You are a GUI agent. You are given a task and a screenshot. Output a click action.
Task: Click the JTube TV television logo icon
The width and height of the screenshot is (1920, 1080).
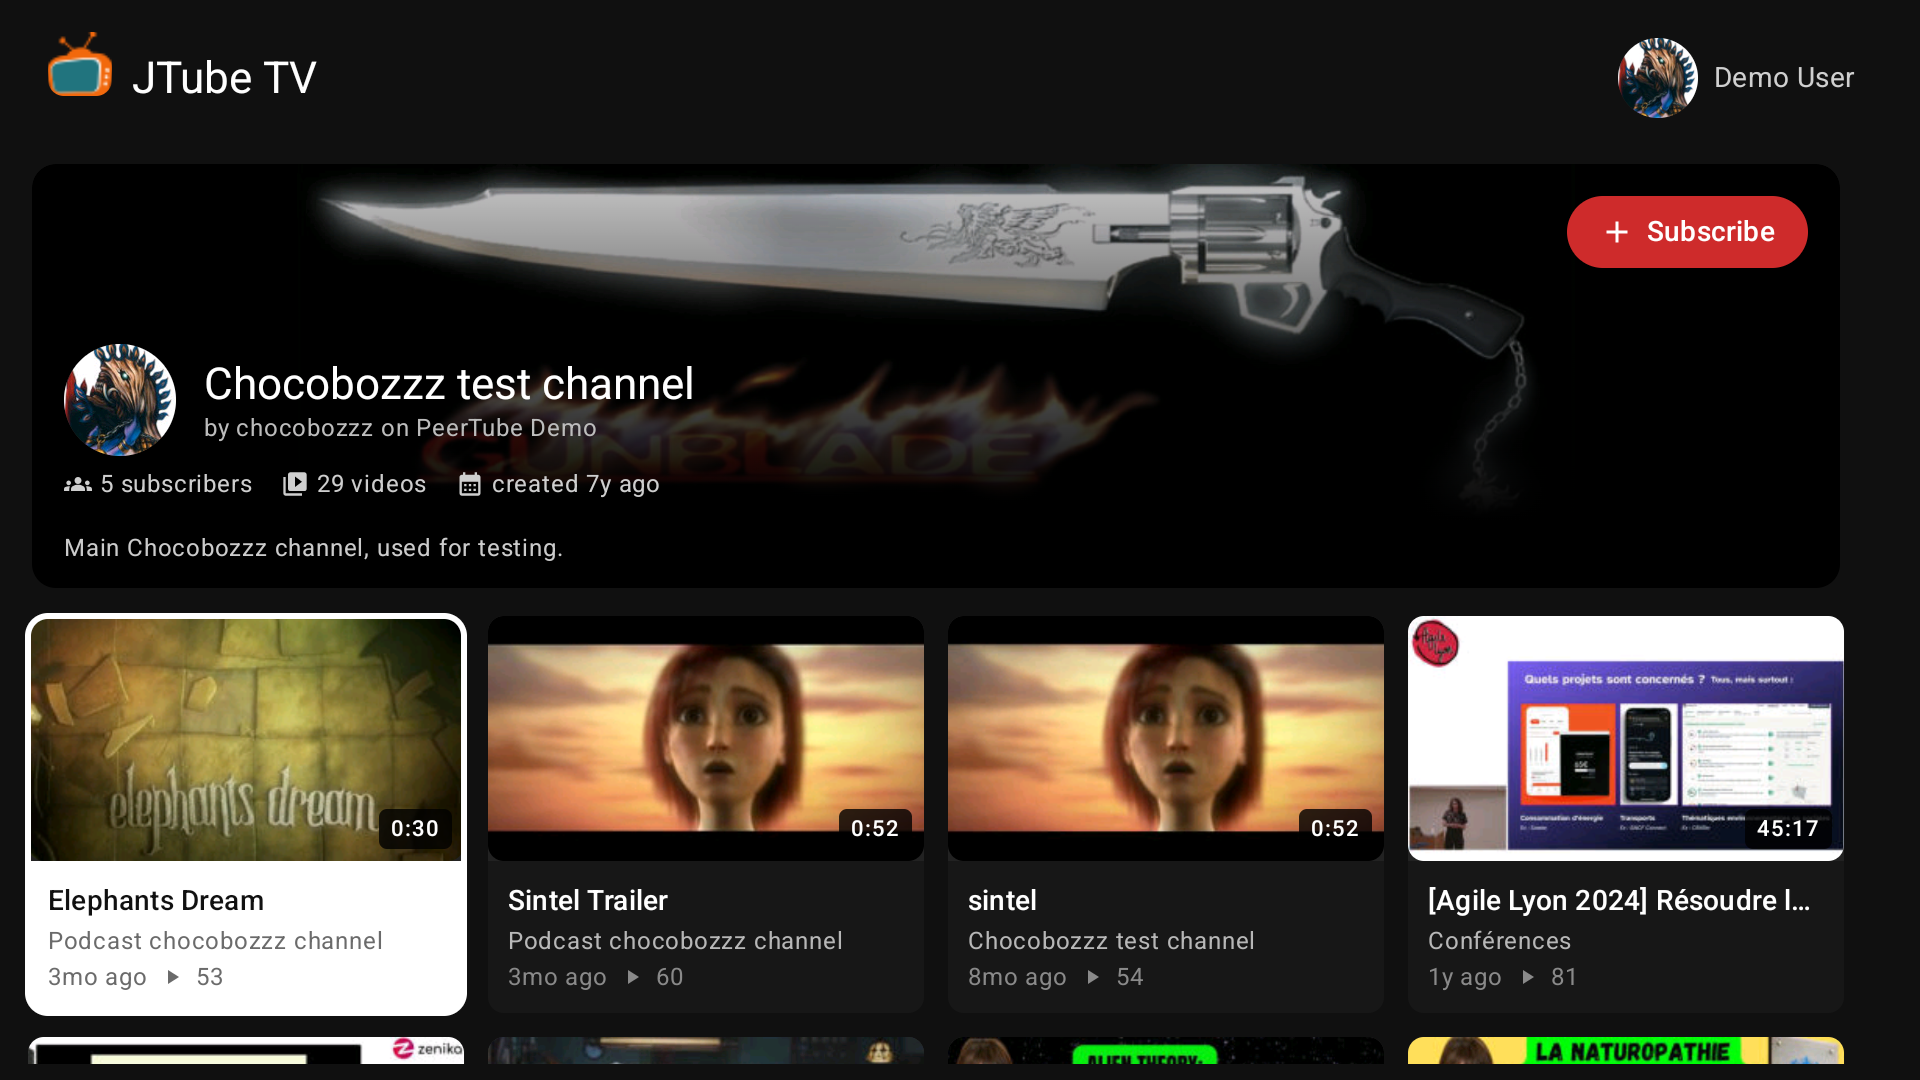[x=80, y=66]
